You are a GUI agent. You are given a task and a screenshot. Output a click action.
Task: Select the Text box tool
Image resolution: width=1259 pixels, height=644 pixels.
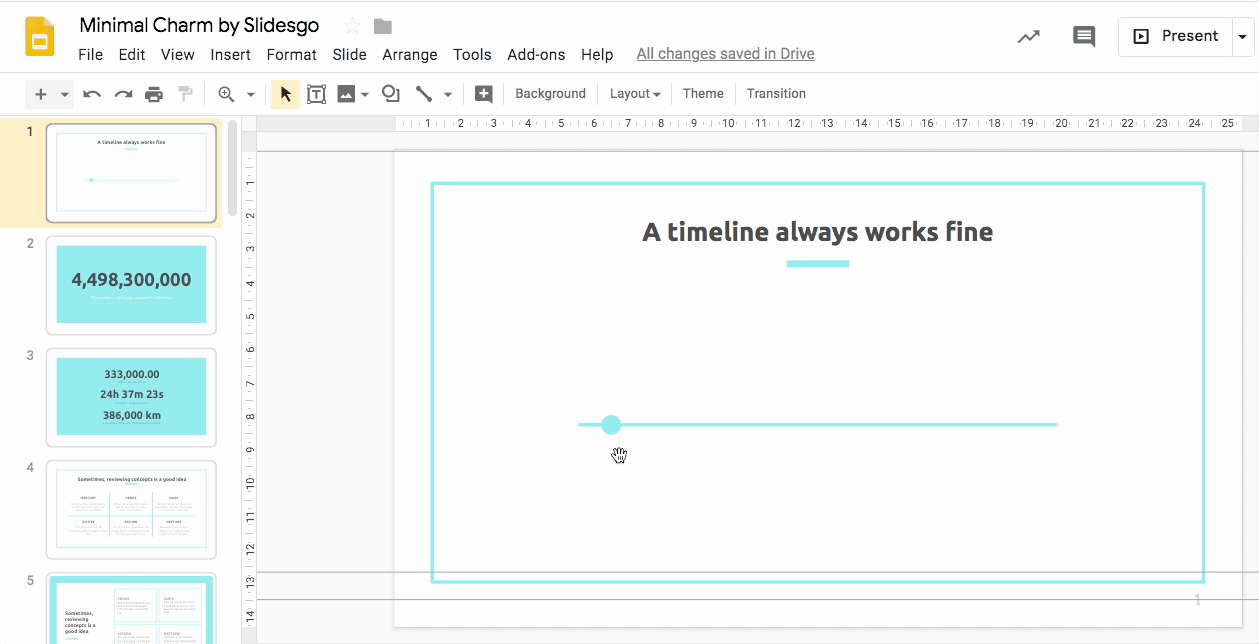(x=316, y=93)
